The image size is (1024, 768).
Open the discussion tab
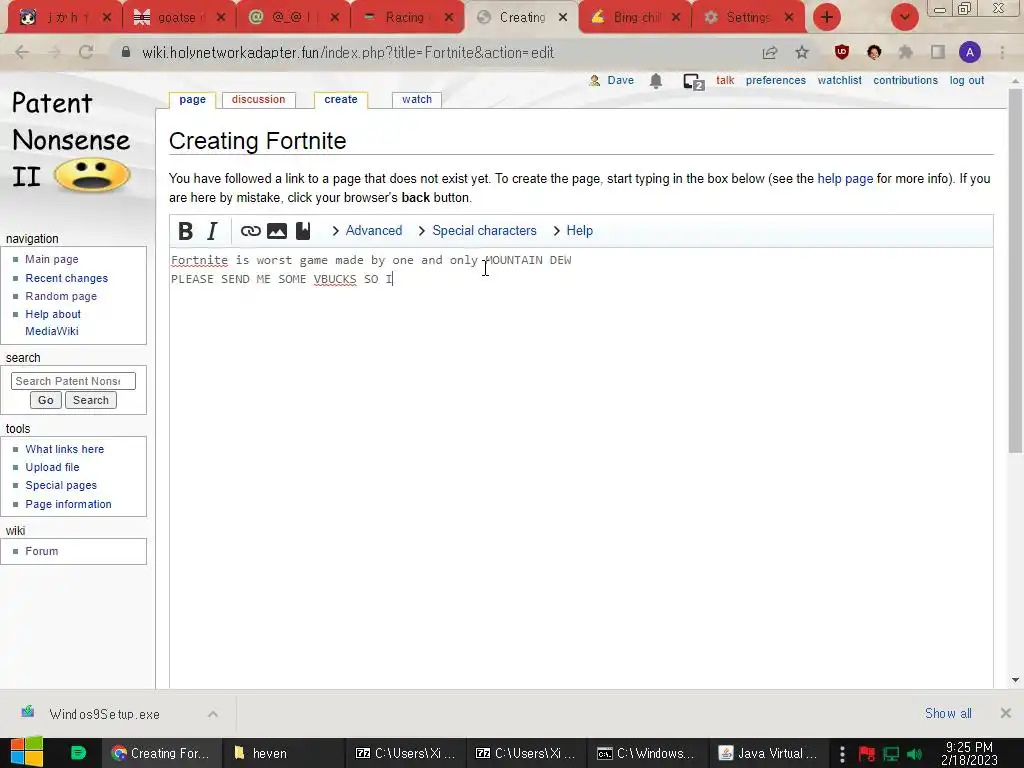[x=259, y=99]
